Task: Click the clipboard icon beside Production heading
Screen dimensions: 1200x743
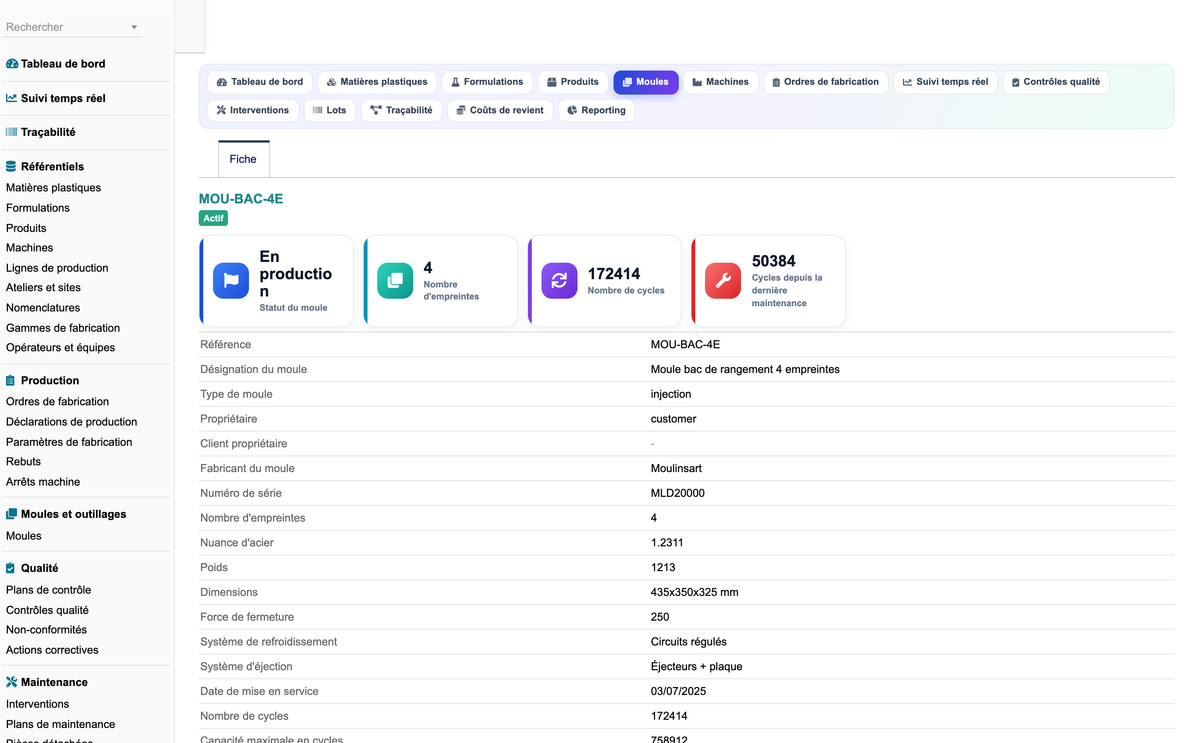Action: click(11, 381)
